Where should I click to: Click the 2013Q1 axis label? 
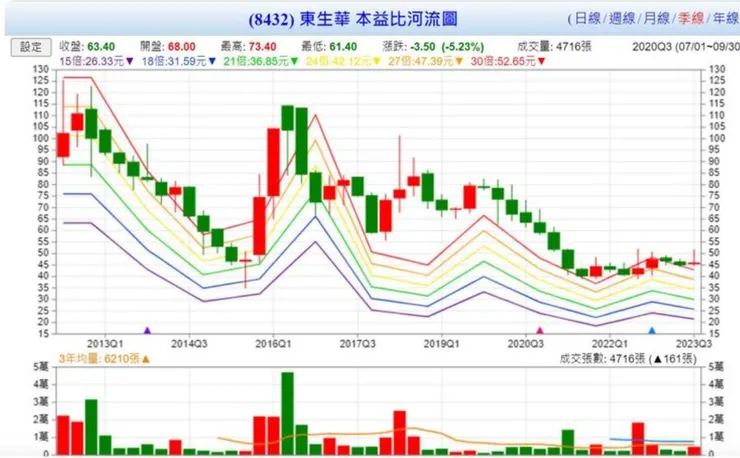(105, 344)
